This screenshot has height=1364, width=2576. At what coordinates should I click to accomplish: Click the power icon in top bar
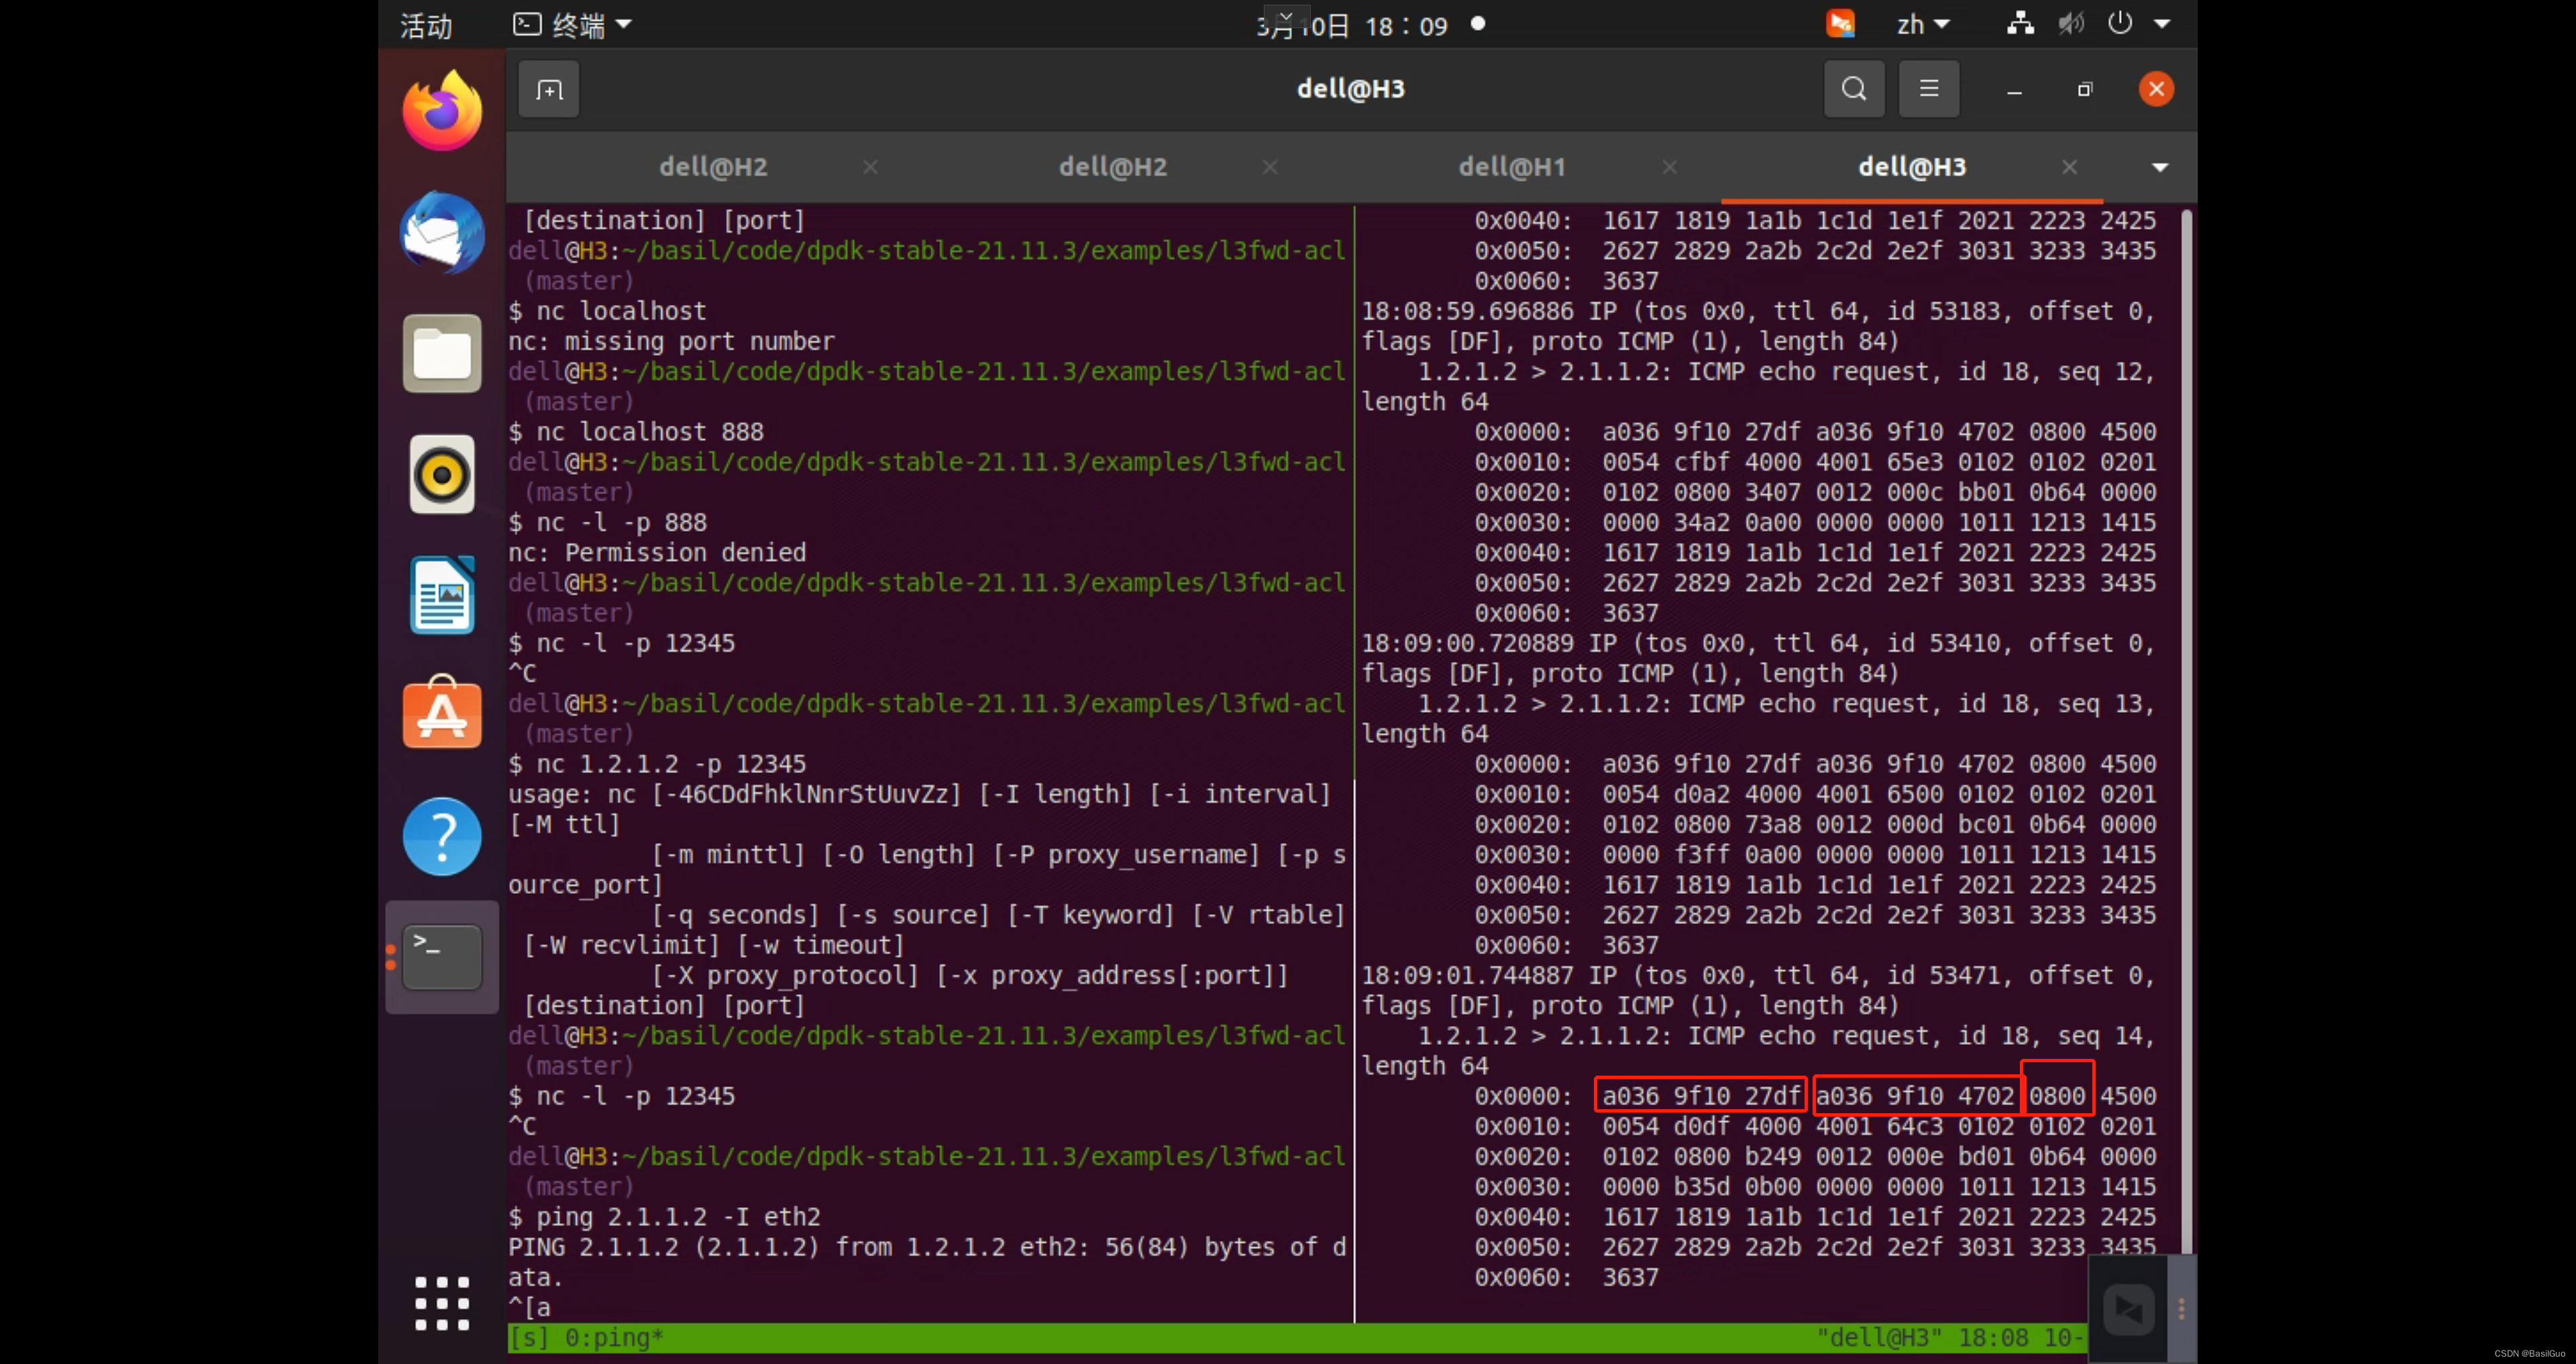pos(2120,24)
